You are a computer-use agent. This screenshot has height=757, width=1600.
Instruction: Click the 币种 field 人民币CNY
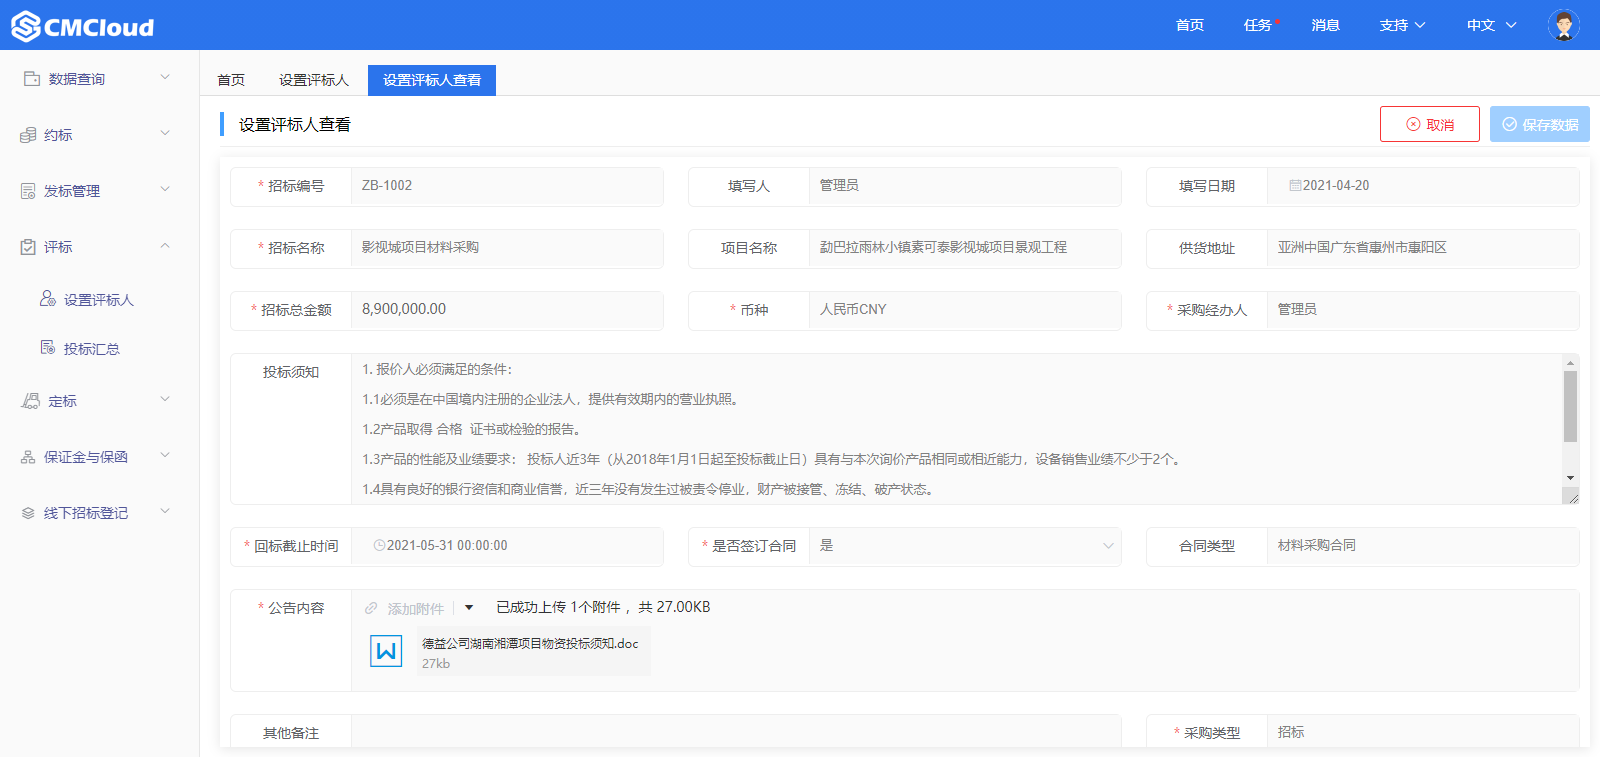click(x=965, y=310)
